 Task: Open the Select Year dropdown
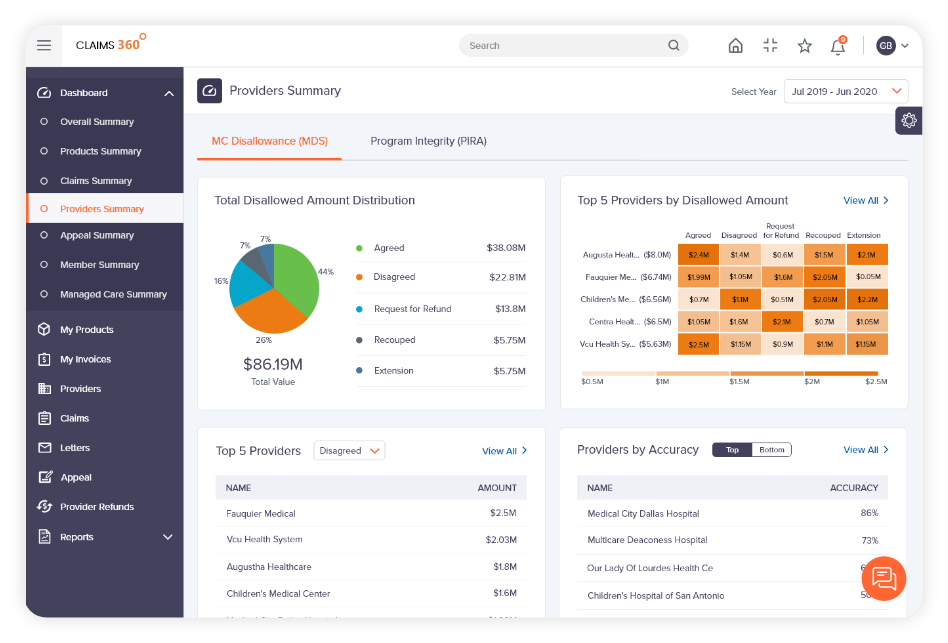(846, 91)
